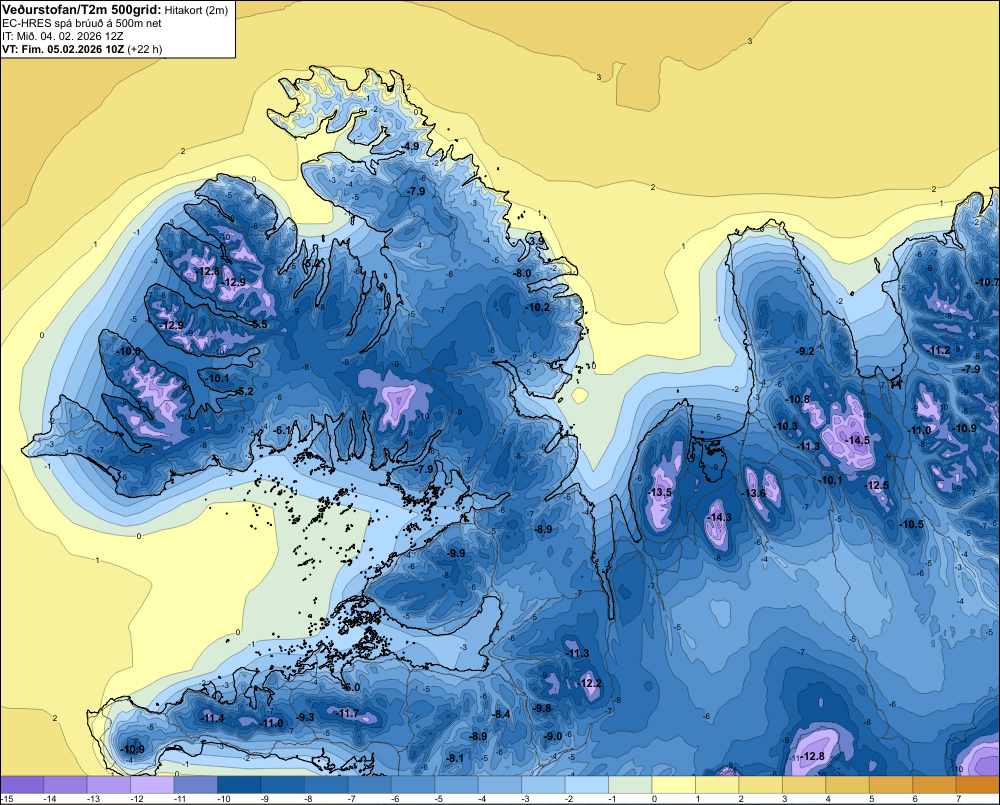Screen dimensions: 1000x805
Task: Click the -10.3 temperature label
Action: [x=786, y=426]
